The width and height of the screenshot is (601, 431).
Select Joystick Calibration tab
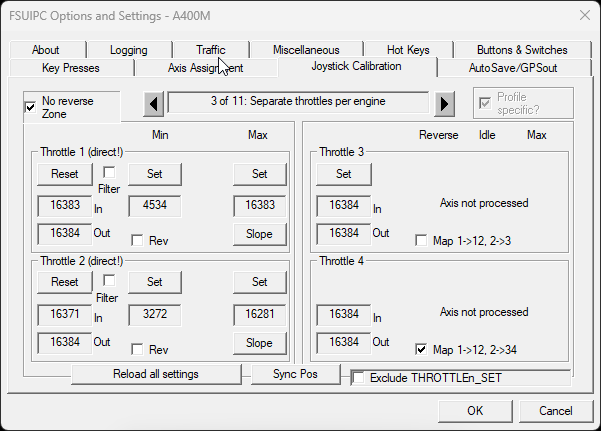click(x=356, y=66)
